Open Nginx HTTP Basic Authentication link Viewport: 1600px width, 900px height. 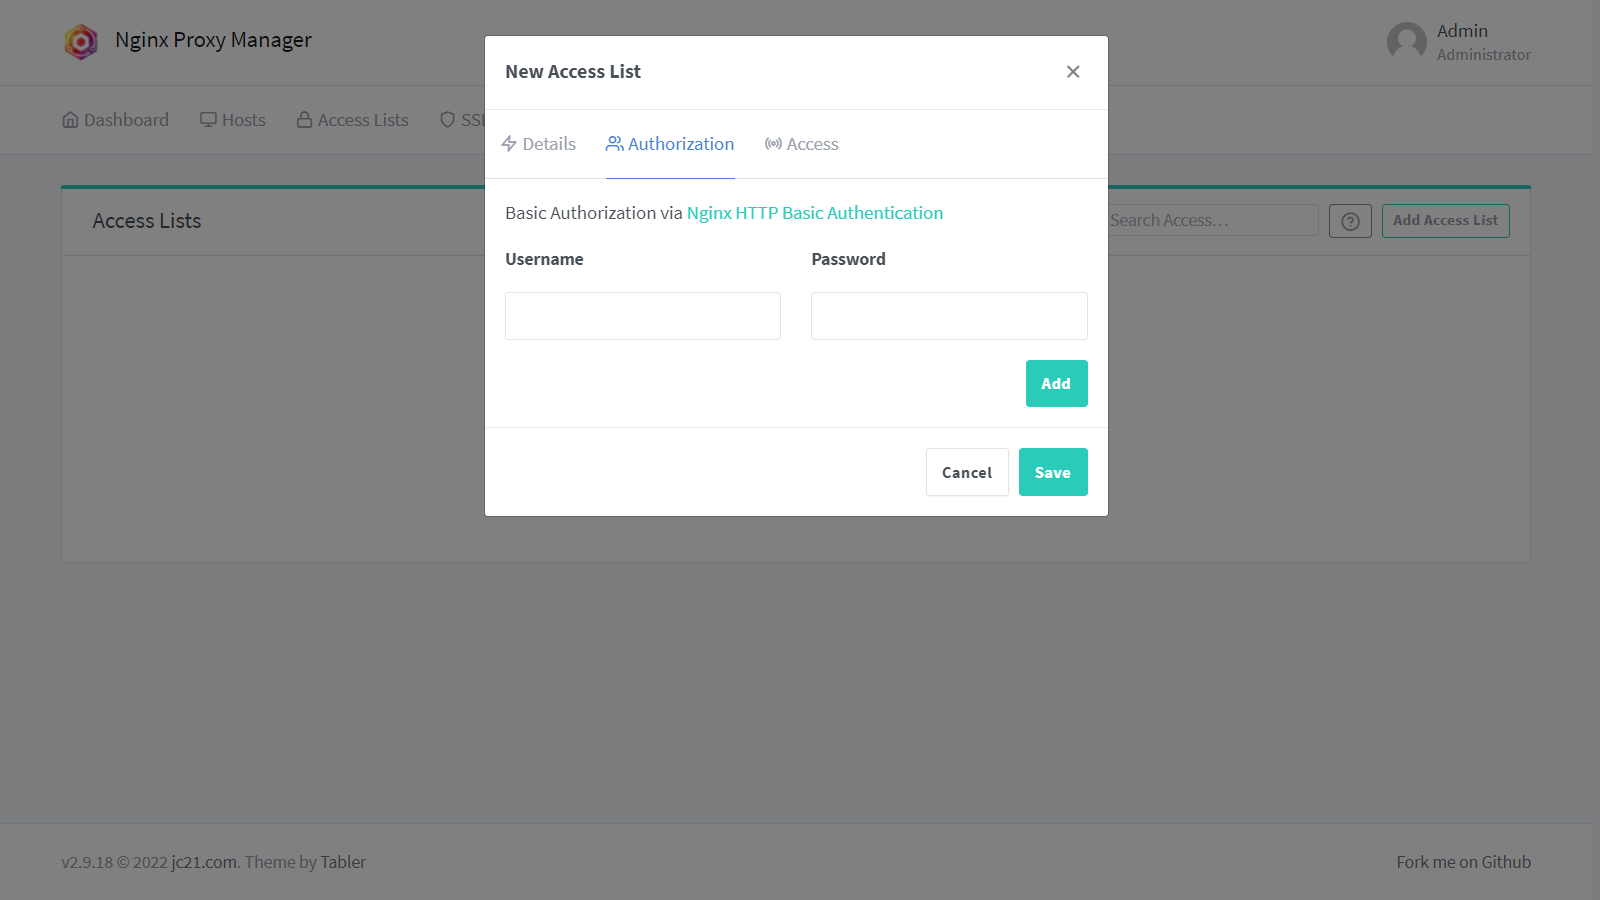[814, 213]
